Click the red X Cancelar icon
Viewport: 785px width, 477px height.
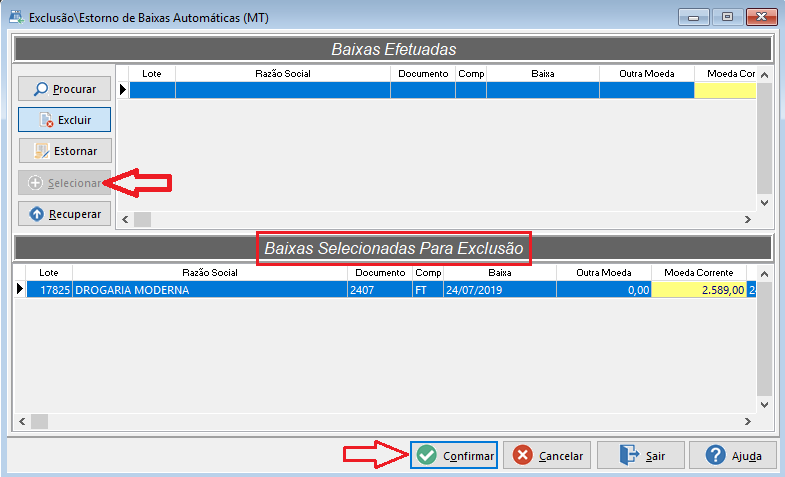click(x=523, y=455)
